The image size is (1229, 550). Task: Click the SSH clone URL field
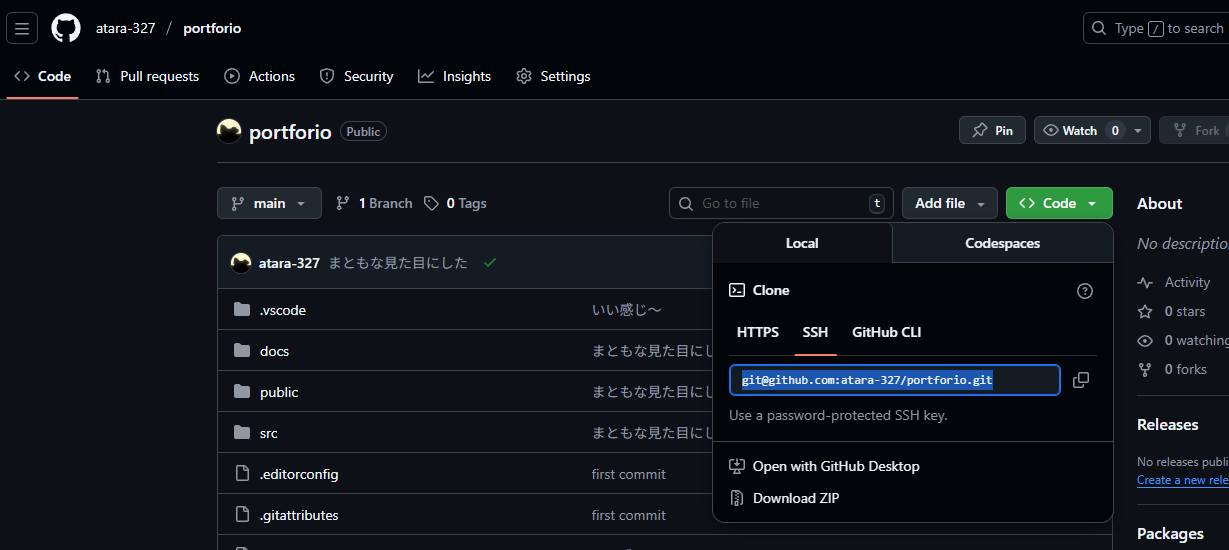tap(894, 380)
